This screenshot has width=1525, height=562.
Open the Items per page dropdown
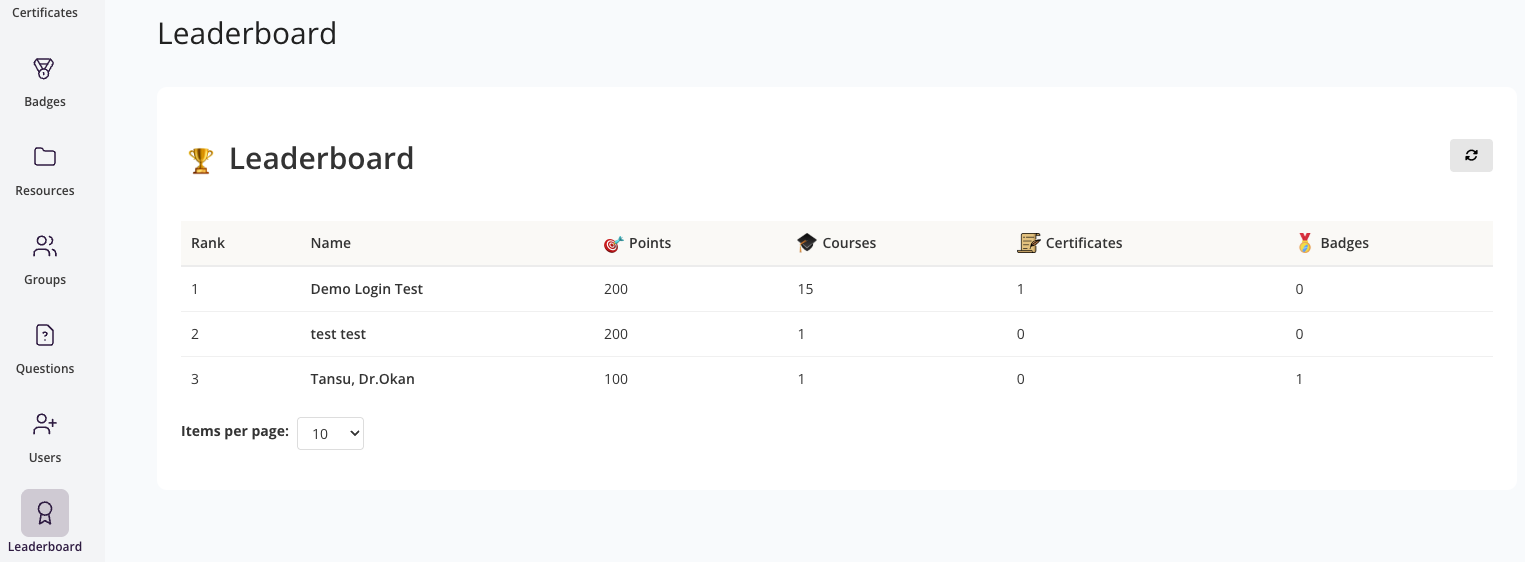coord(330,433)
